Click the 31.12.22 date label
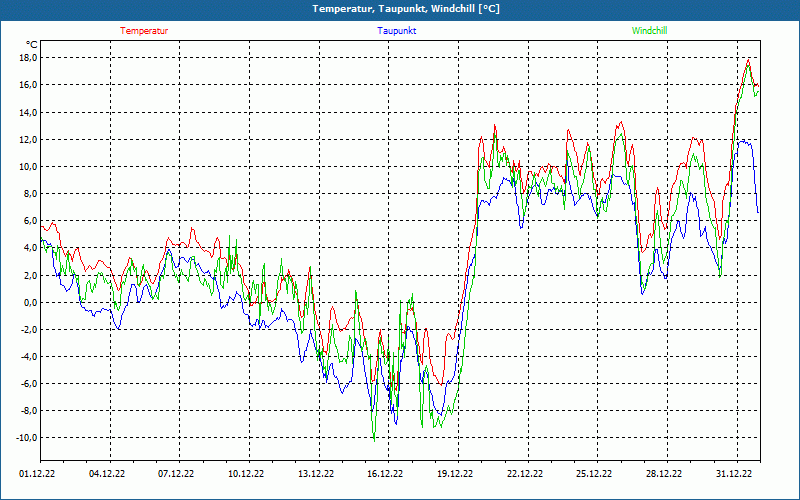This screenshot has width=800, height=500. coord(734,473)
